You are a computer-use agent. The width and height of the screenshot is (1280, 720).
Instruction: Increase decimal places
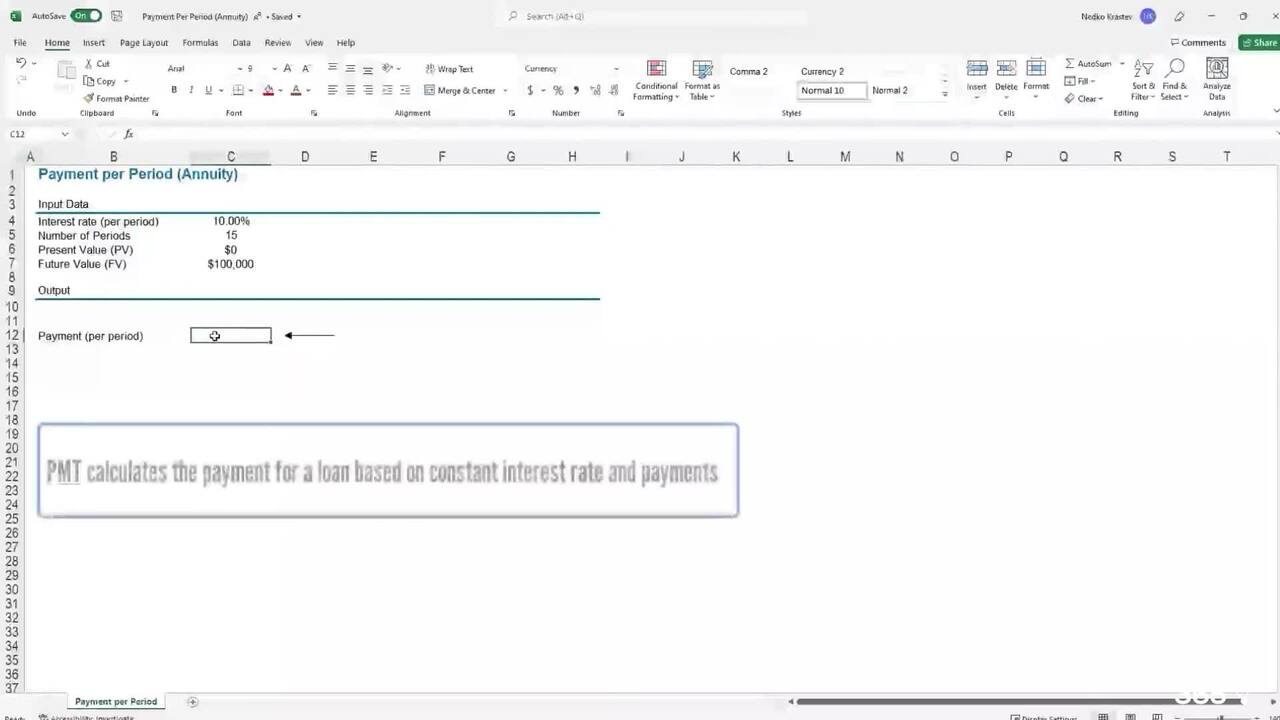(x=595, y=90)
